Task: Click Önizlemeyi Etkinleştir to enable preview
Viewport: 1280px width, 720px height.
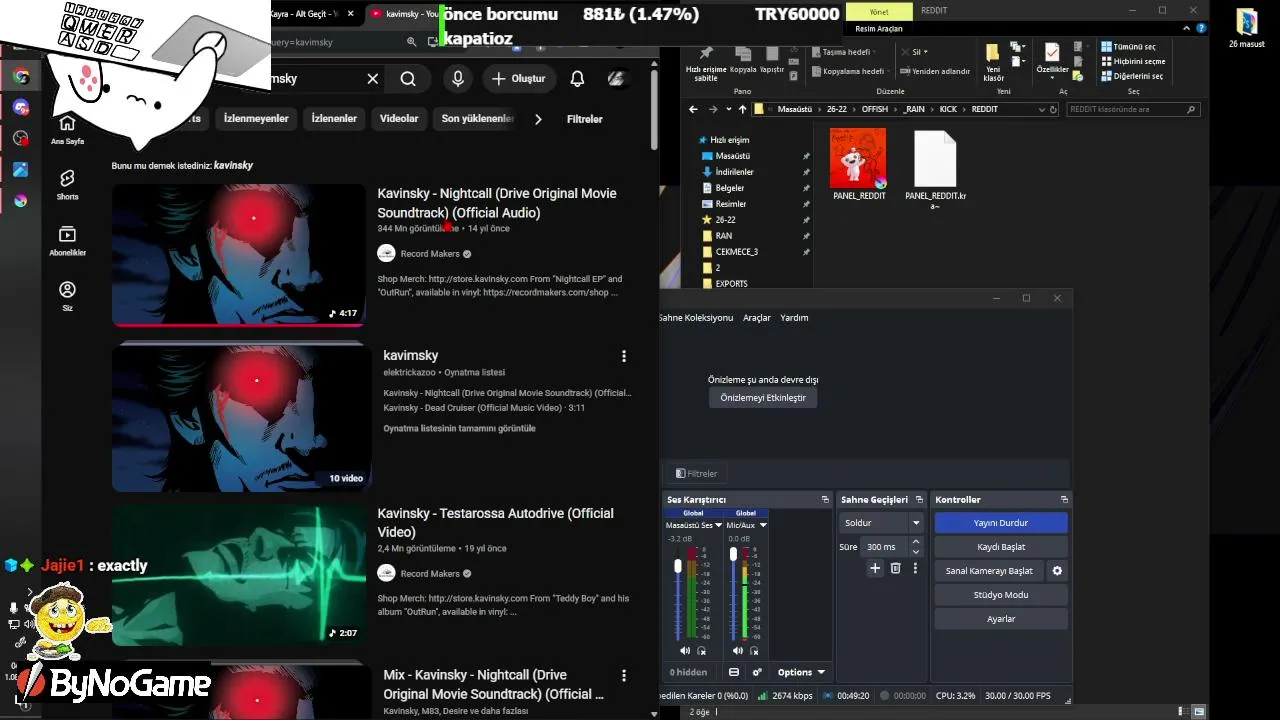Action: click(763, 398)
